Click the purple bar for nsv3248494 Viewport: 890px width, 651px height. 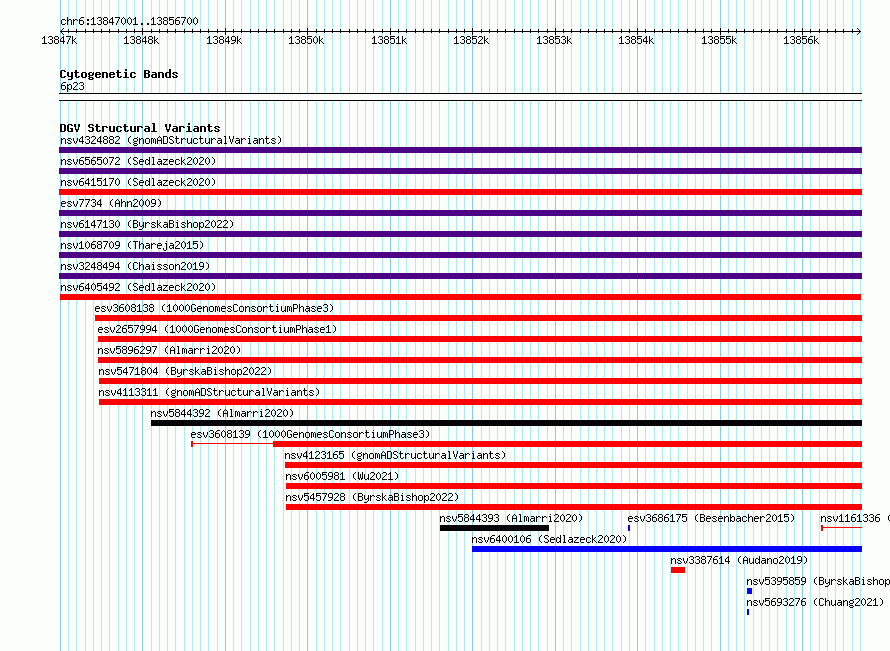point(460,276)
